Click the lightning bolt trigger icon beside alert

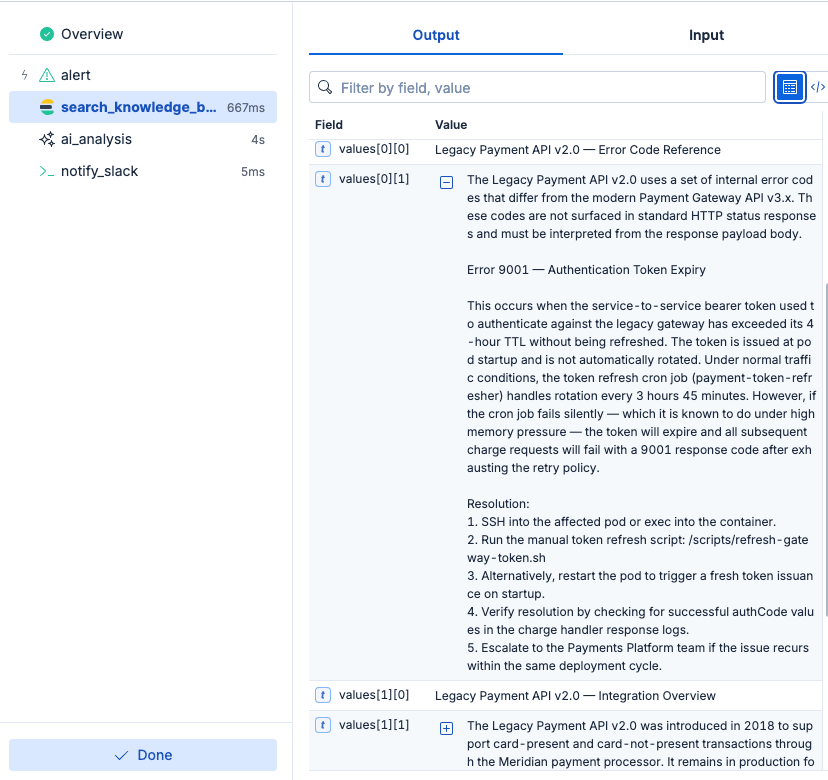[24, 75]
